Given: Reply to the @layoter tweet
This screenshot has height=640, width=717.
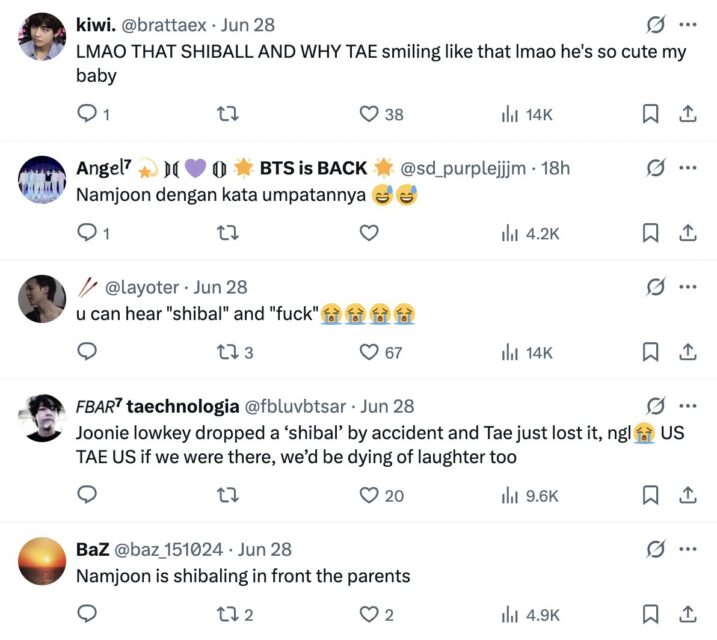Looking at the screenshot, I should [x=87, y=351].
